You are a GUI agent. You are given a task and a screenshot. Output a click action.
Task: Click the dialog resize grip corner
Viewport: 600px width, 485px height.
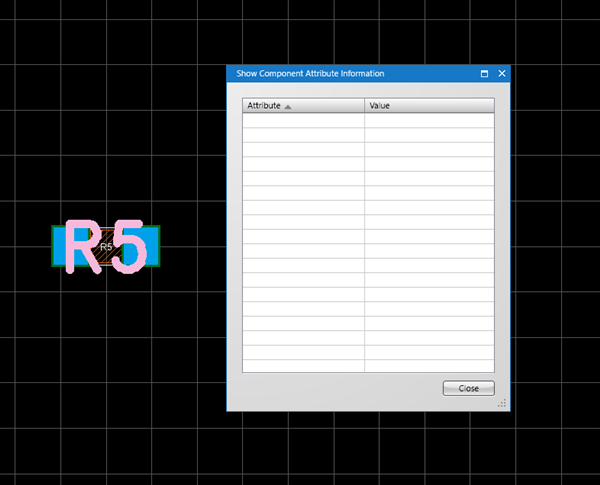pos(502,404)
